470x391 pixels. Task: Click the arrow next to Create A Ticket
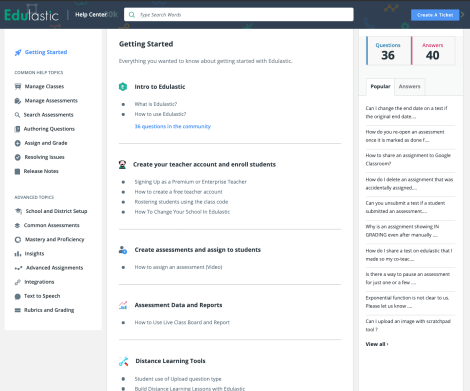pos(462,15)
